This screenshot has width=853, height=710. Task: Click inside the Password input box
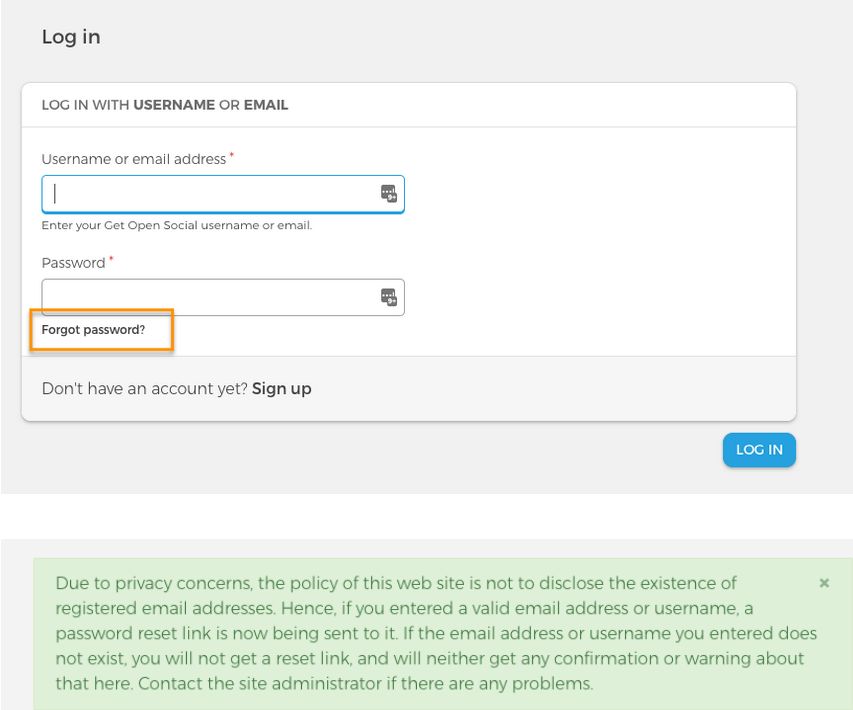(x=223, y=297)
